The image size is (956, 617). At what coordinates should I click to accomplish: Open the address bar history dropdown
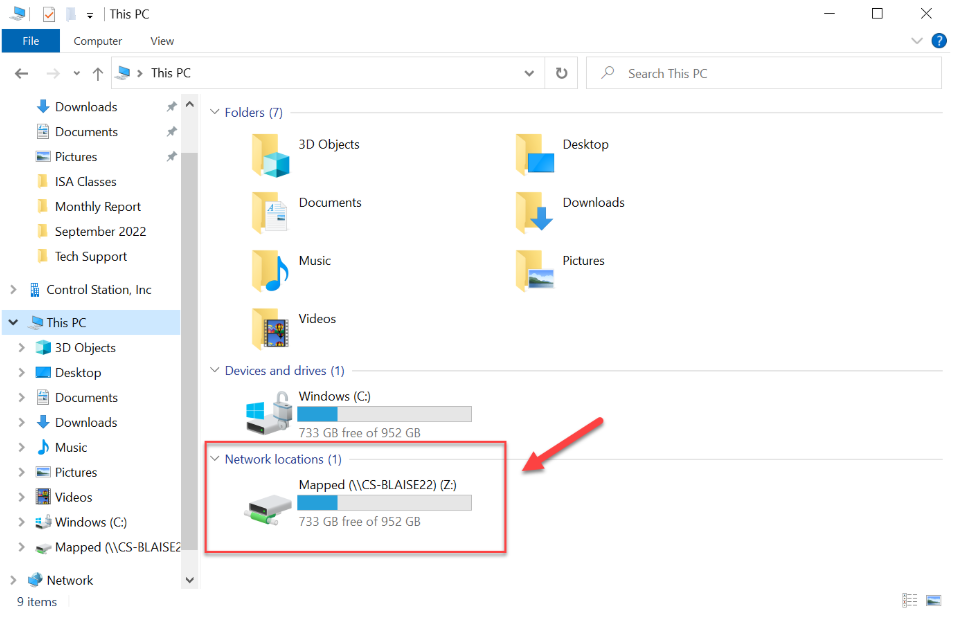(x=529, y=73)
